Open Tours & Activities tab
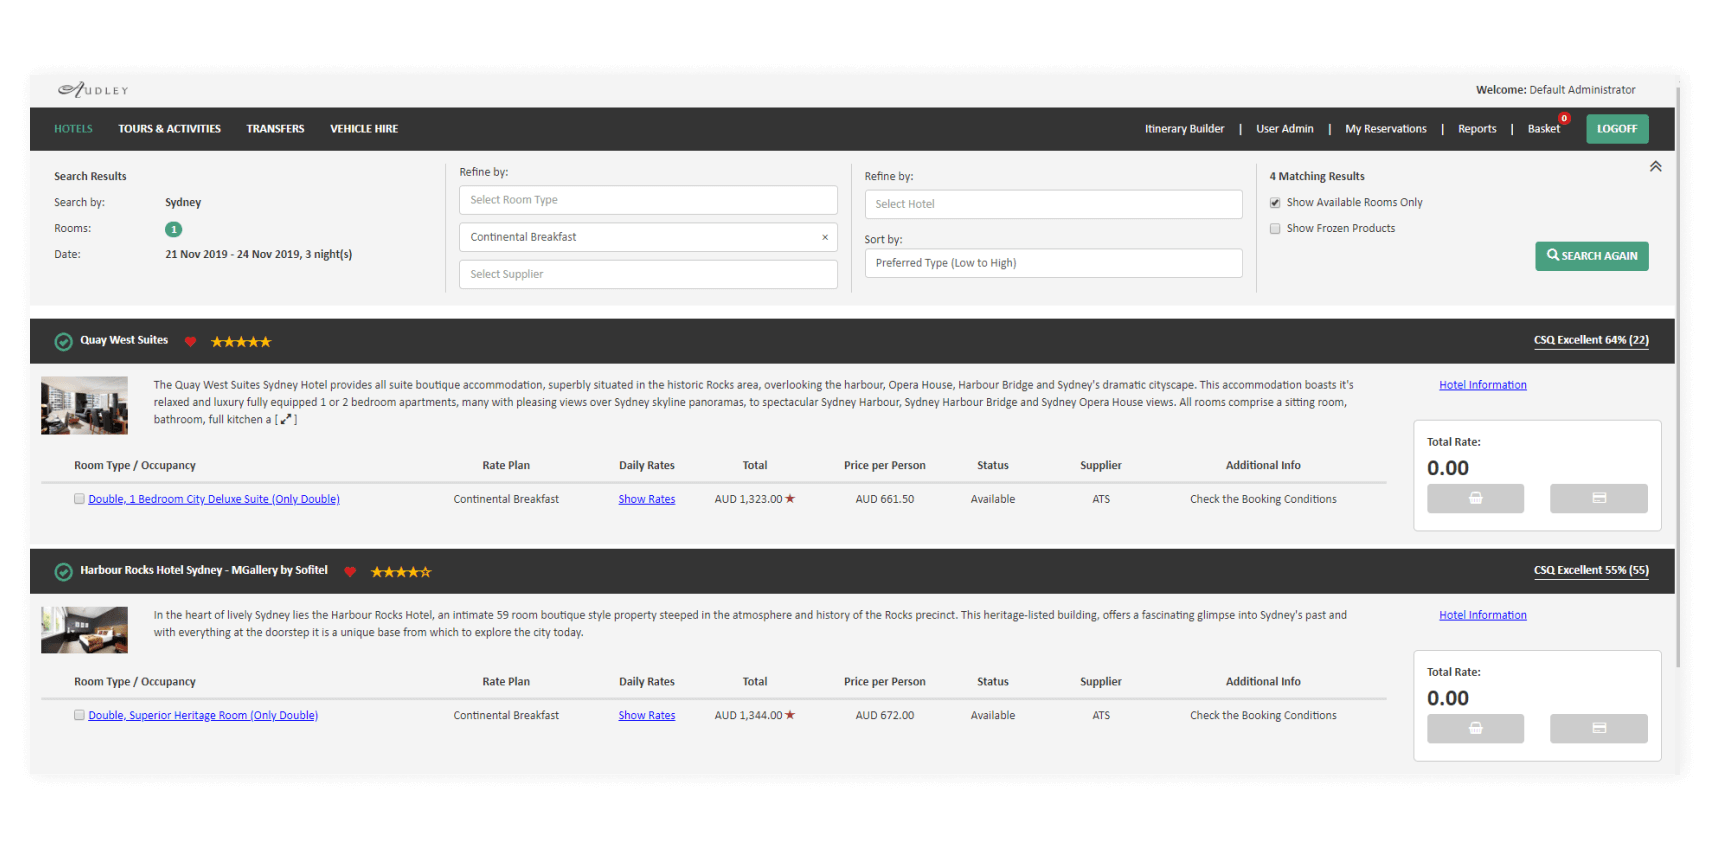1710x851 pixels. pos(169,129)
